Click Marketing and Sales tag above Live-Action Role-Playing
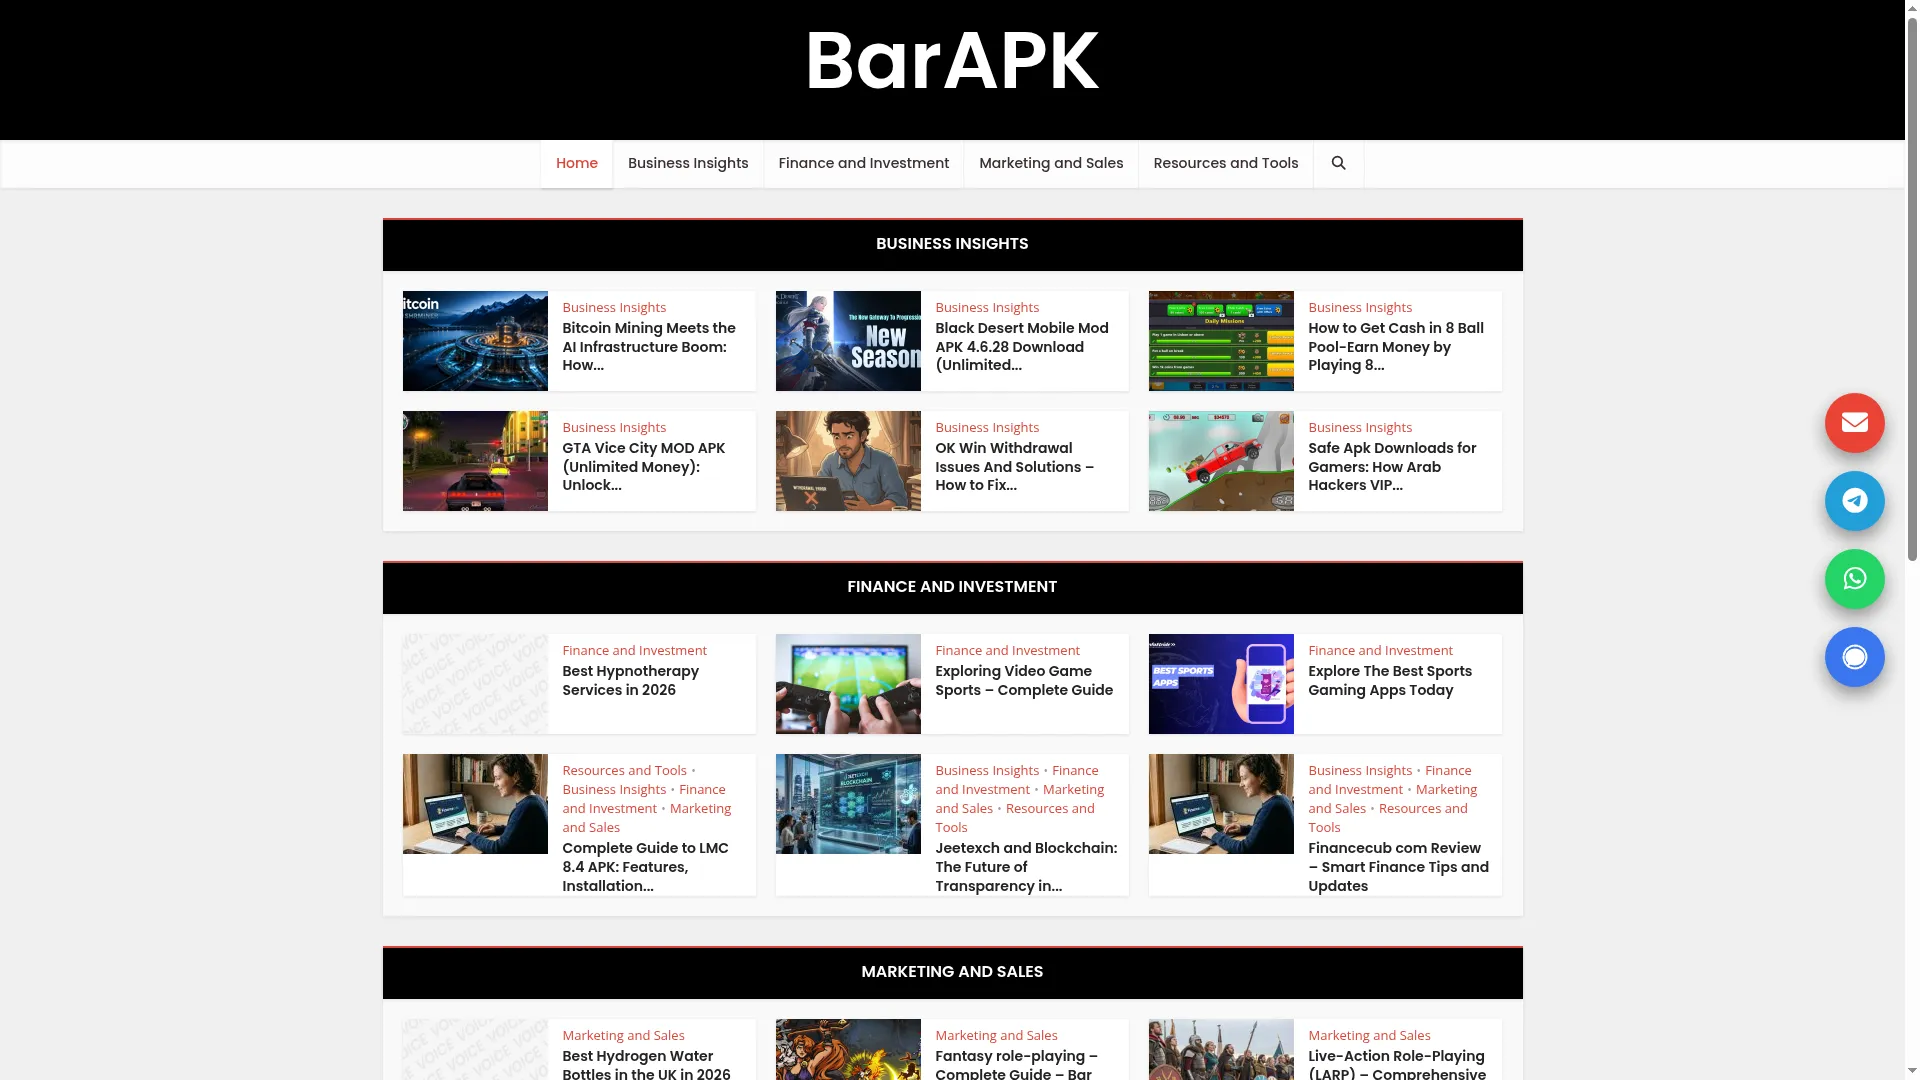The height and width of the screenshot is (1080, 1920). 1369,1035
